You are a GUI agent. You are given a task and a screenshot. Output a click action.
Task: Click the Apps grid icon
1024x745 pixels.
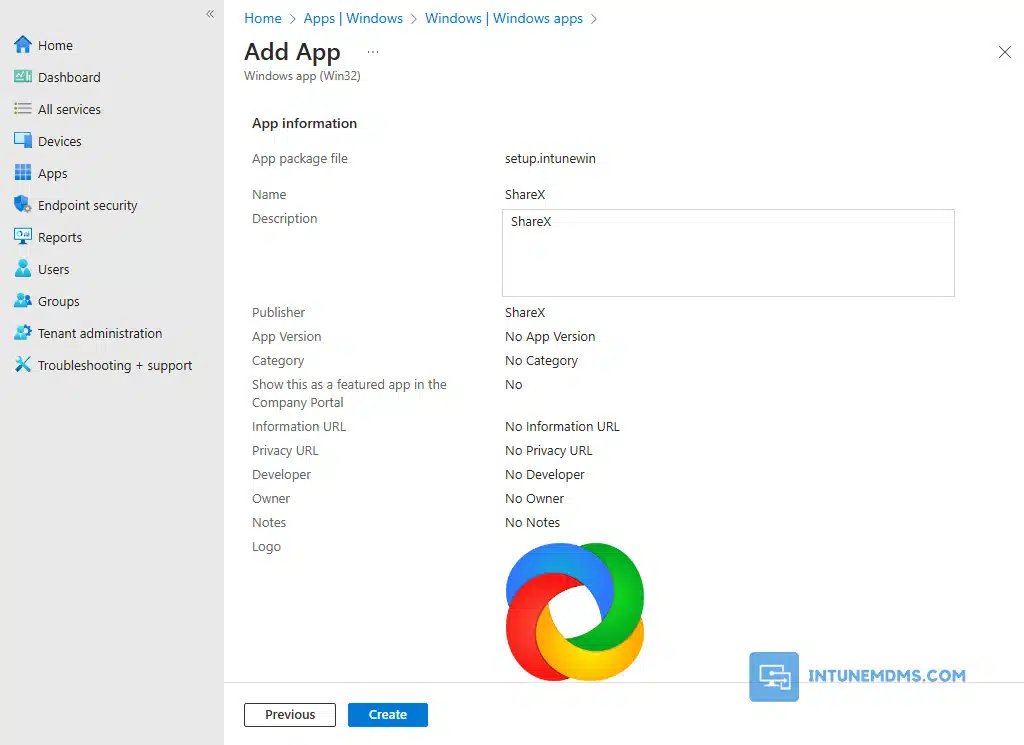point(22,173)
